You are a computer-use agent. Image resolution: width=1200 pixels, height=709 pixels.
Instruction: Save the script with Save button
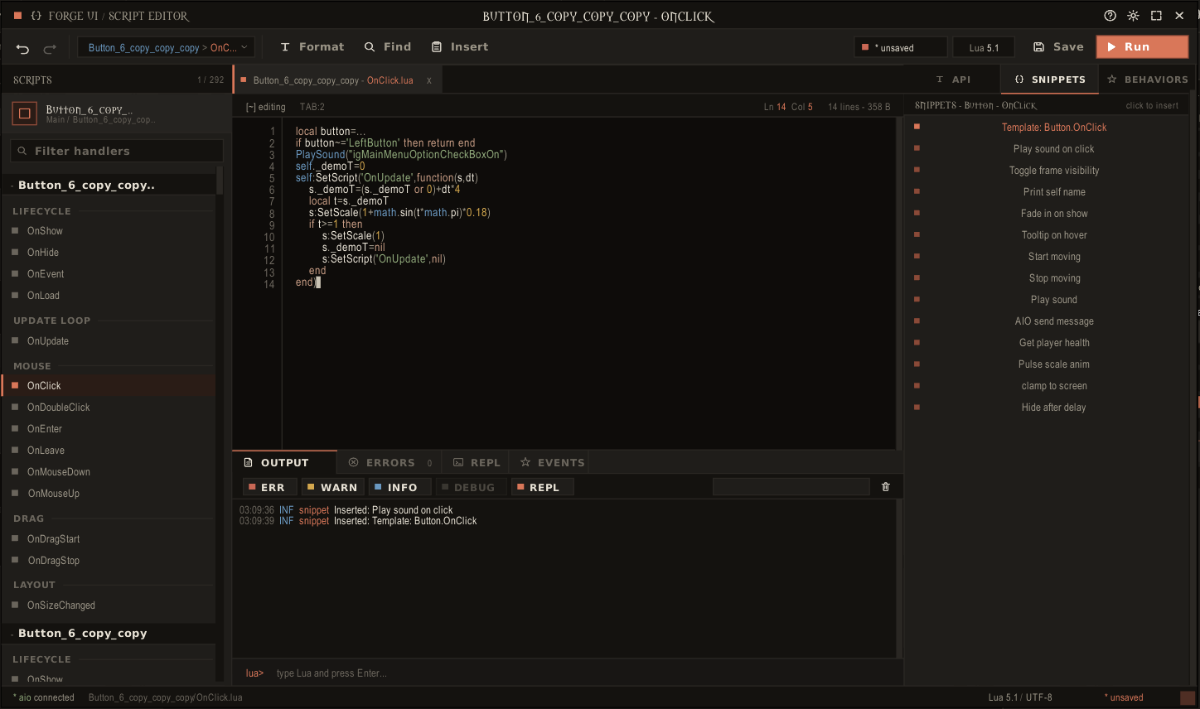click(x=1058, y=47)
